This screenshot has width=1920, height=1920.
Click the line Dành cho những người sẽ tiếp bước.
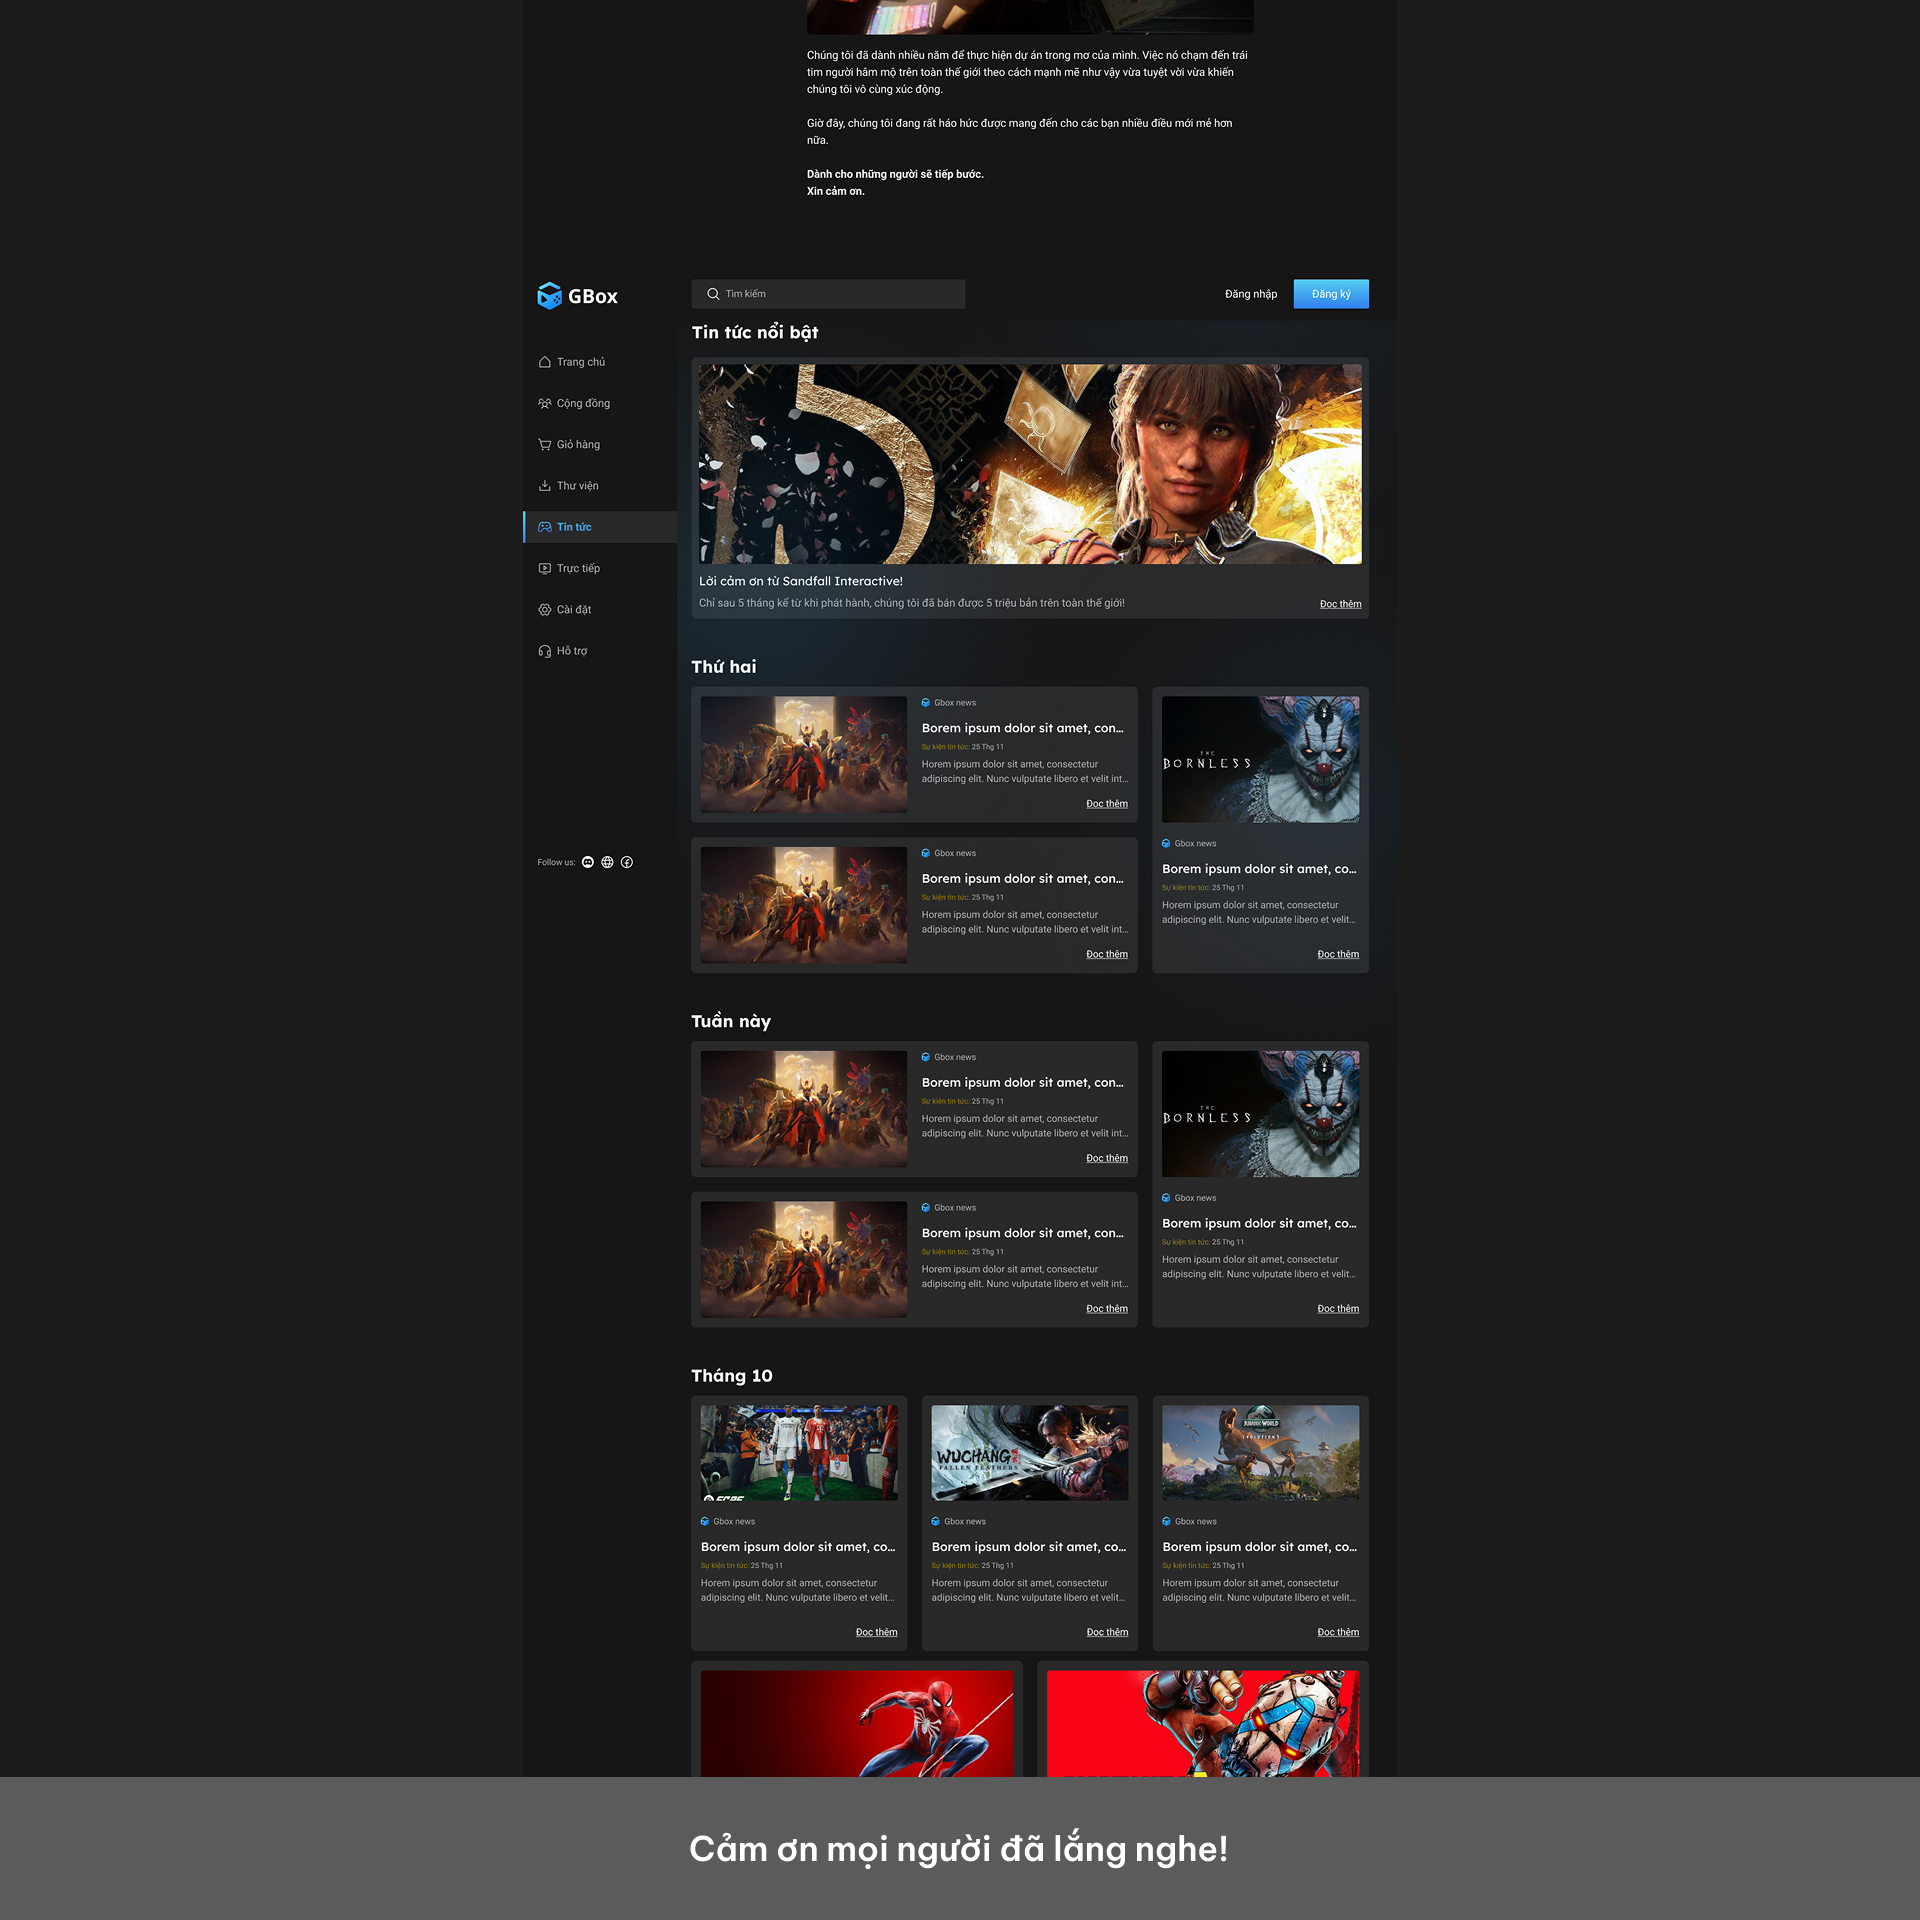(895, 174)
